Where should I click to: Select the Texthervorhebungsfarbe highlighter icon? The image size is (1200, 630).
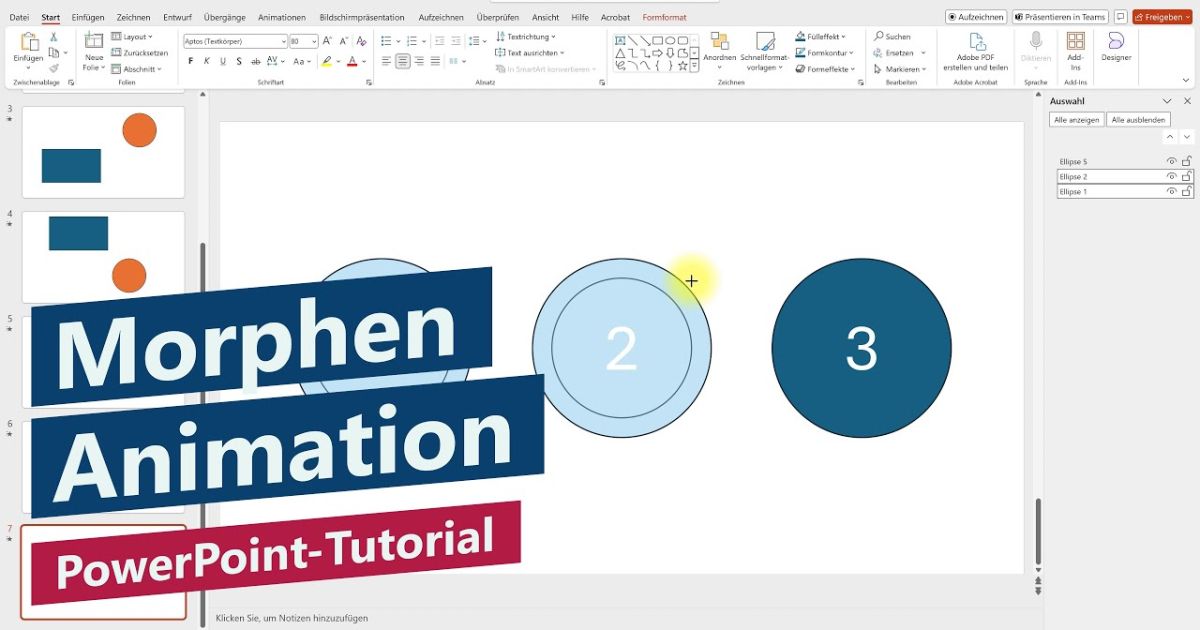327,61
